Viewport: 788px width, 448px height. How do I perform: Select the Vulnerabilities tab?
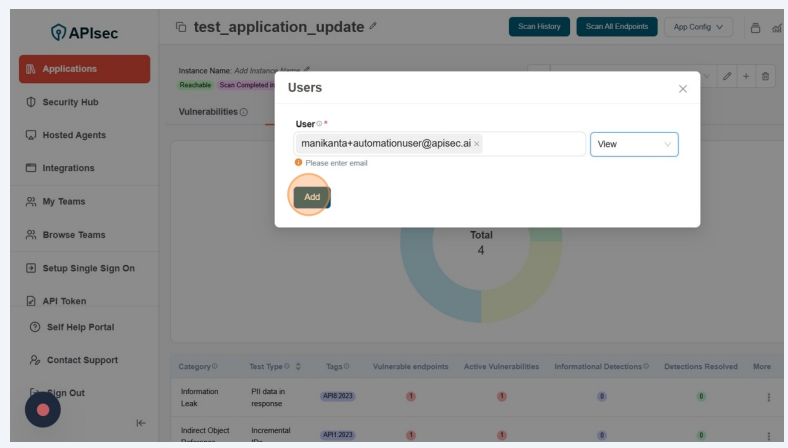point(208,111)
